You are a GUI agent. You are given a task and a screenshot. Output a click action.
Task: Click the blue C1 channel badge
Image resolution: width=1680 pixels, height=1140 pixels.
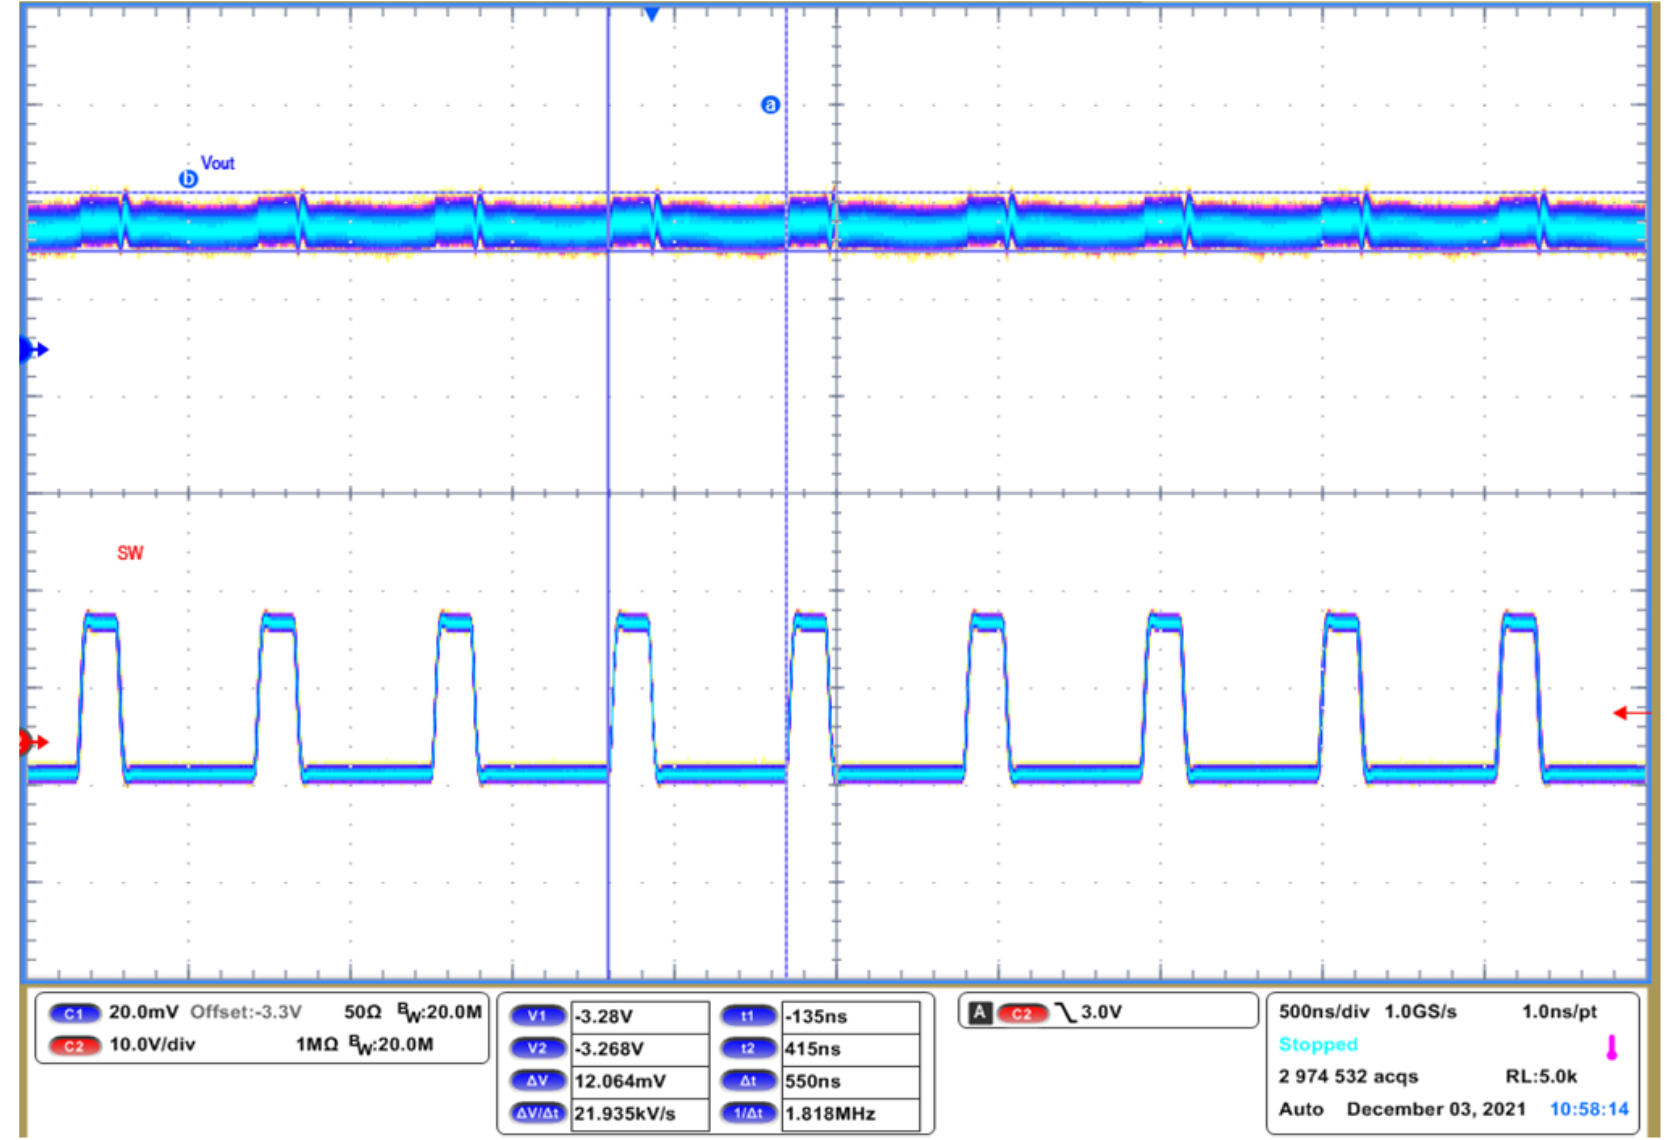tap(74, 1013)
